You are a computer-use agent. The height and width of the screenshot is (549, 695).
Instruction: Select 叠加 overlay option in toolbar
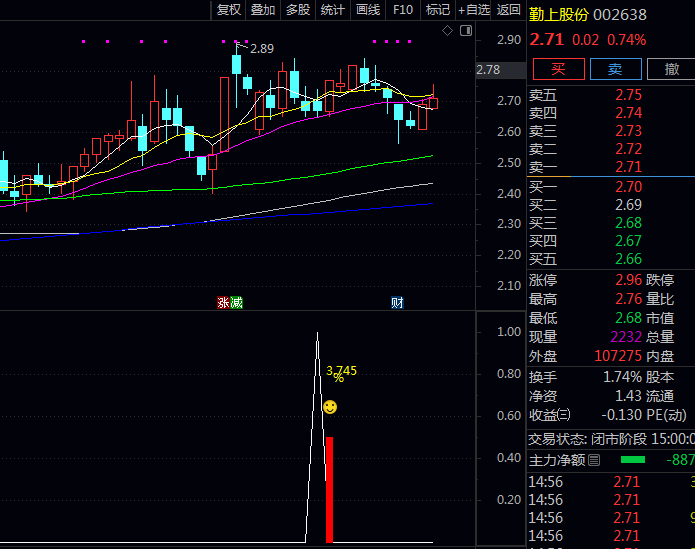[x=263, y=10]
